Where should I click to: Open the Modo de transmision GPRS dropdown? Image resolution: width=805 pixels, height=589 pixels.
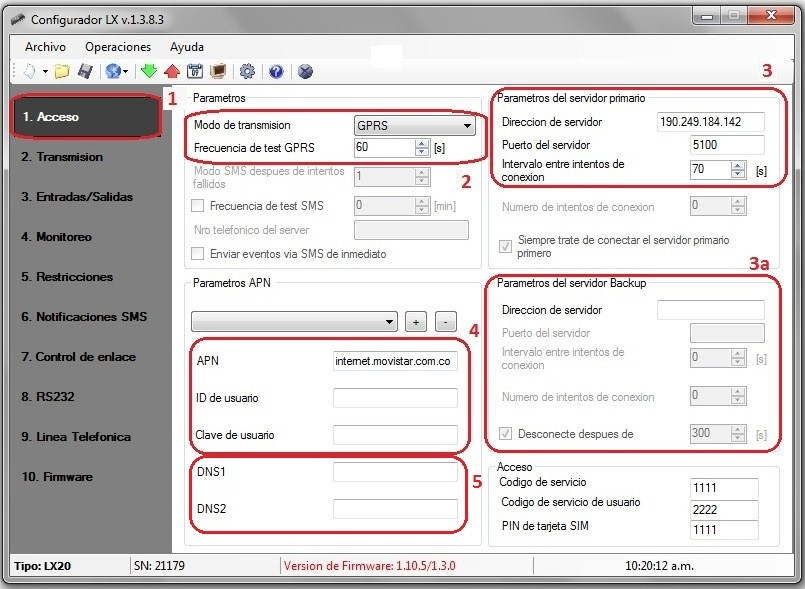(414, 126)
